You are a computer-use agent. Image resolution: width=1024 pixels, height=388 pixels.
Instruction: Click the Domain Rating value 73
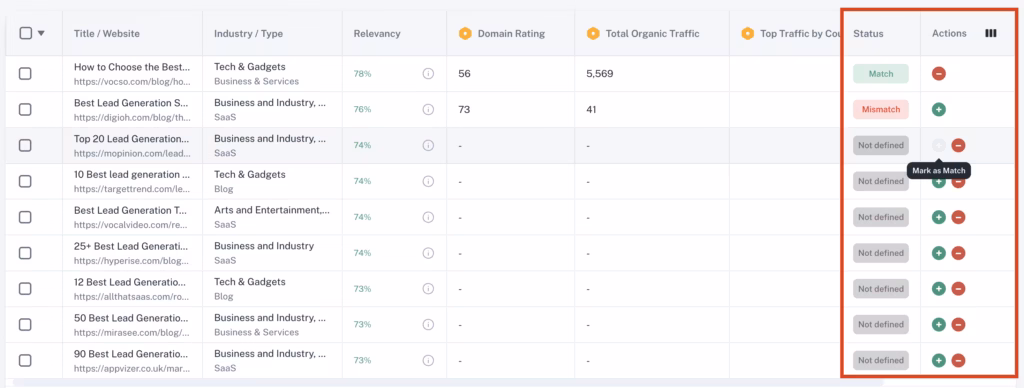pos(464,110)
